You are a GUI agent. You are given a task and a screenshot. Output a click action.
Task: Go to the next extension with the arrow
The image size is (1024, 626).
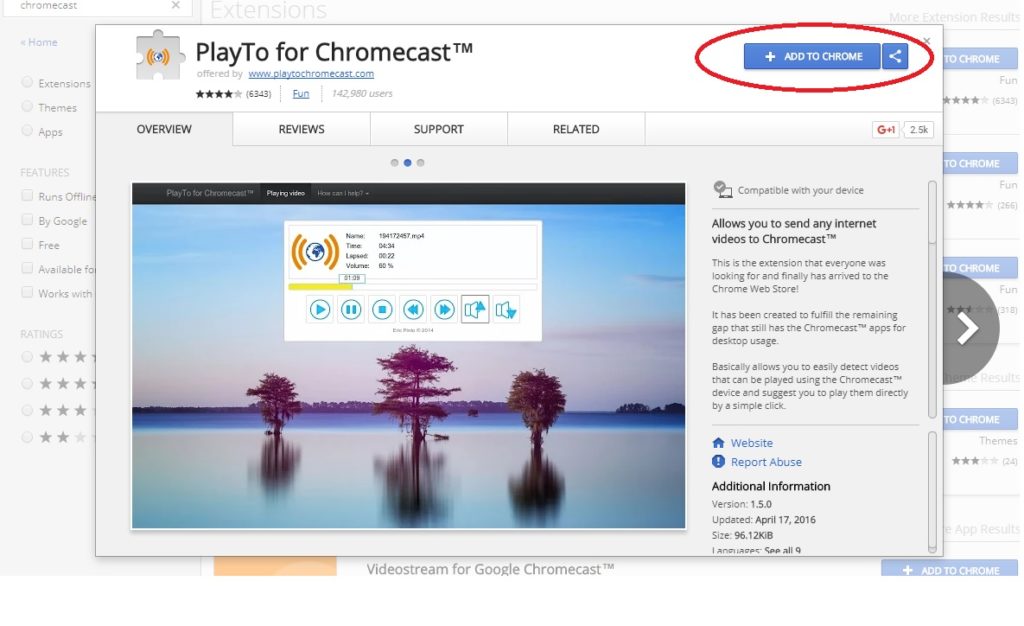coord(969,328)
